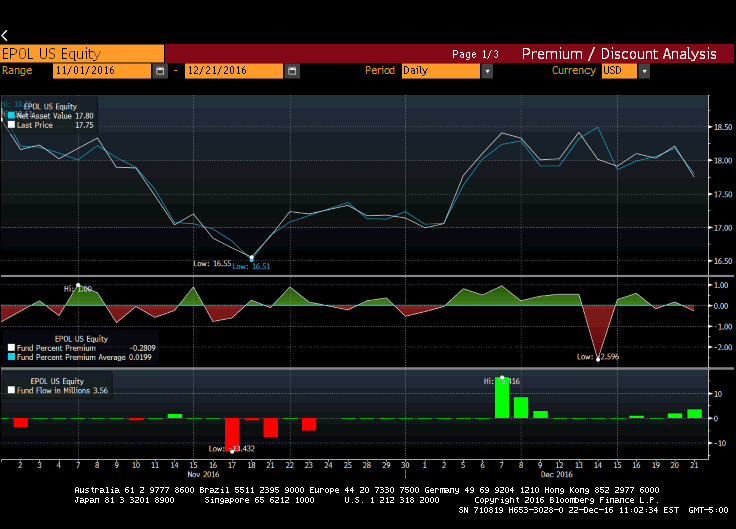Click the back arrow at top left
Image resolution: width=736 pixels, height=529 pixels.
(x=5, y=35)
